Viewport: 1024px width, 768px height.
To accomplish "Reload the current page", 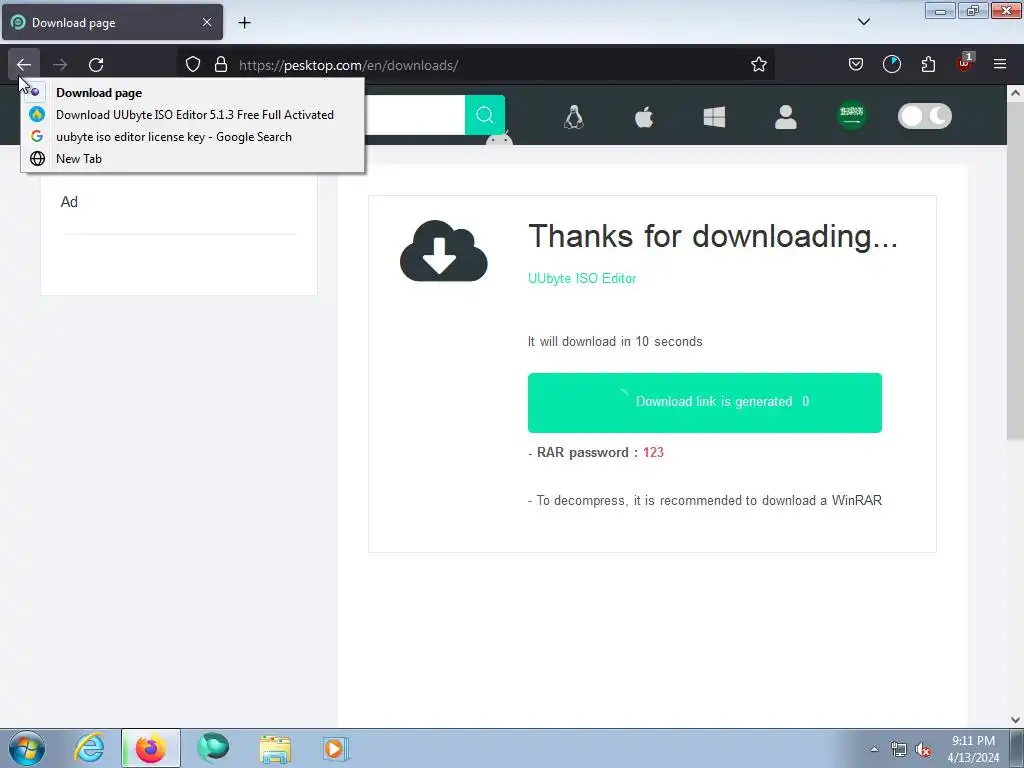I will 96,65.
